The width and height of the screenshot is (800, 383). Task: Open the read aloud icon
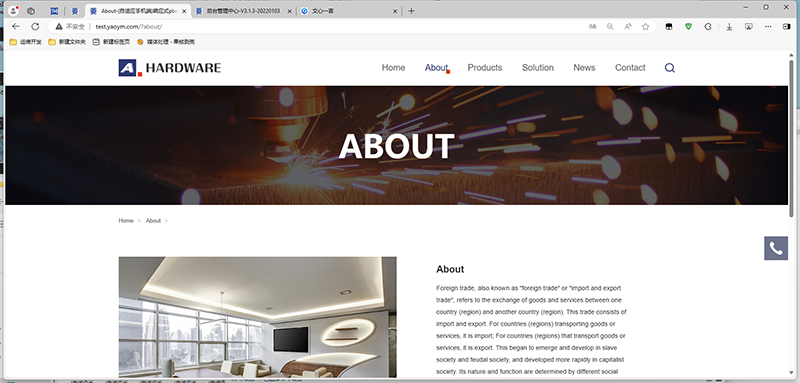[x=628, y=27]
